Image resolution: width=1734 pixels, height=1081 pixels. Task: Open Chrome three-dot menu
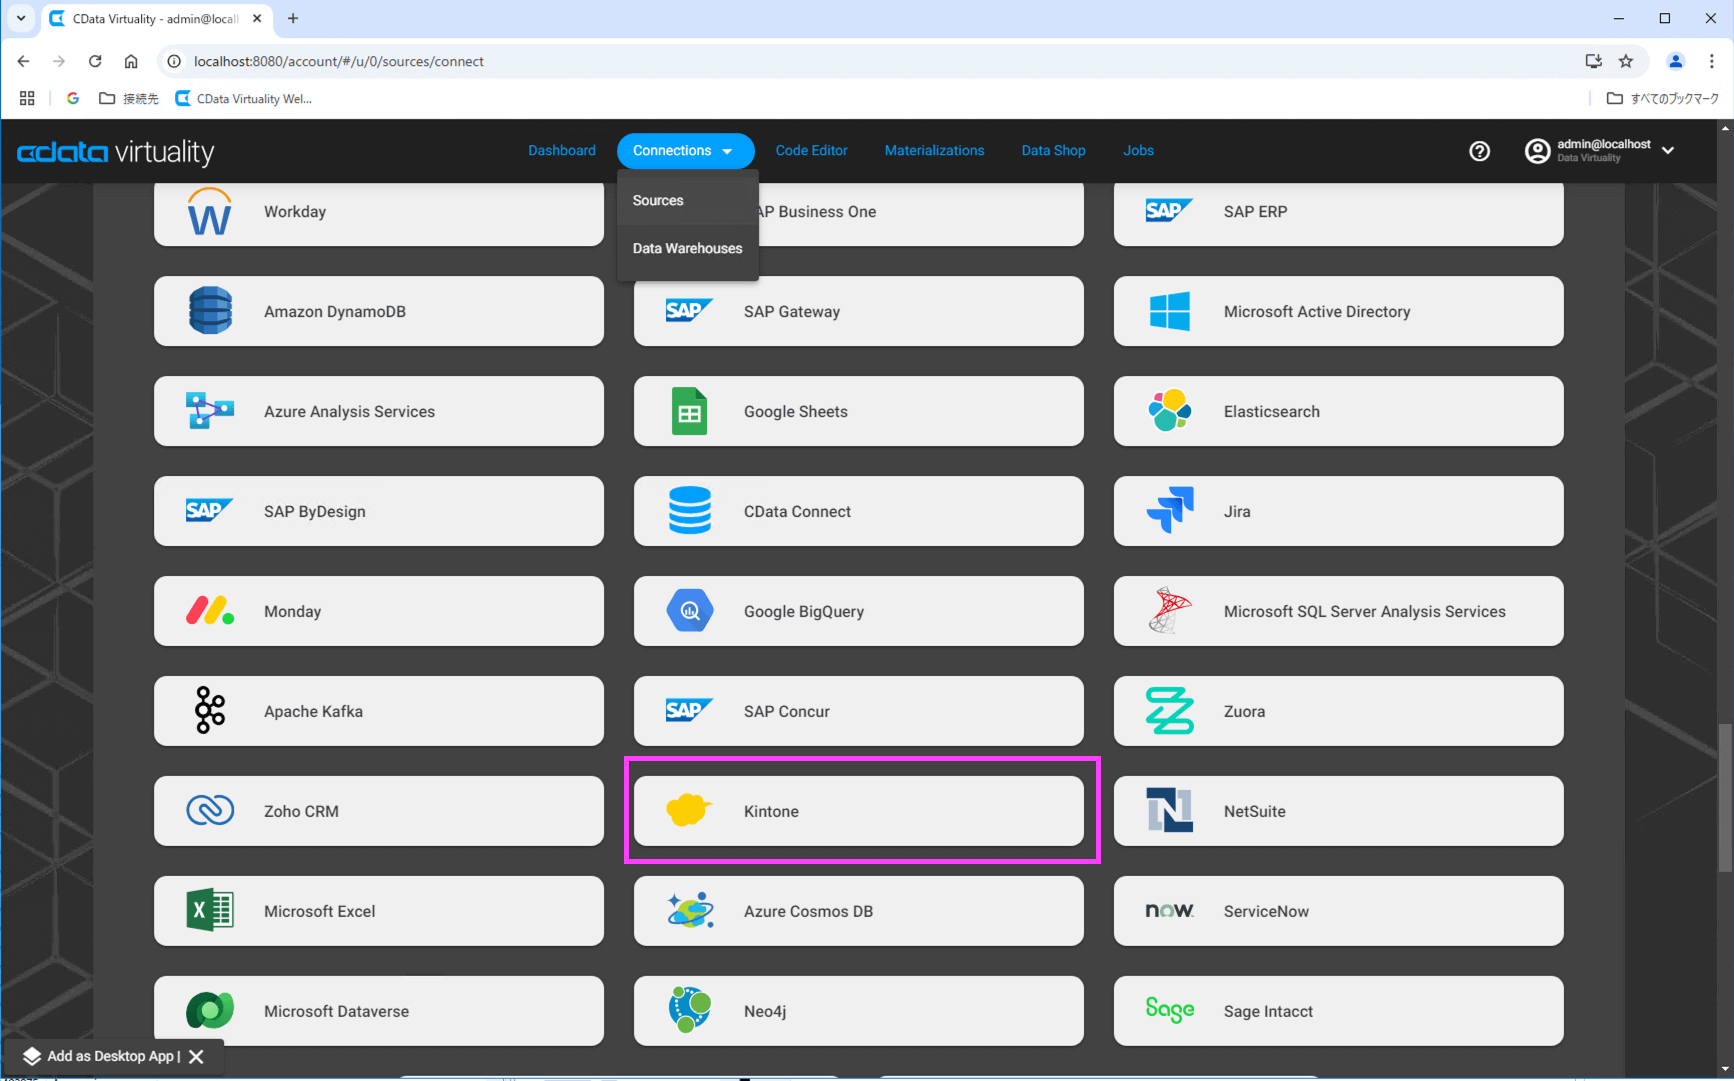pos(1712,61)
